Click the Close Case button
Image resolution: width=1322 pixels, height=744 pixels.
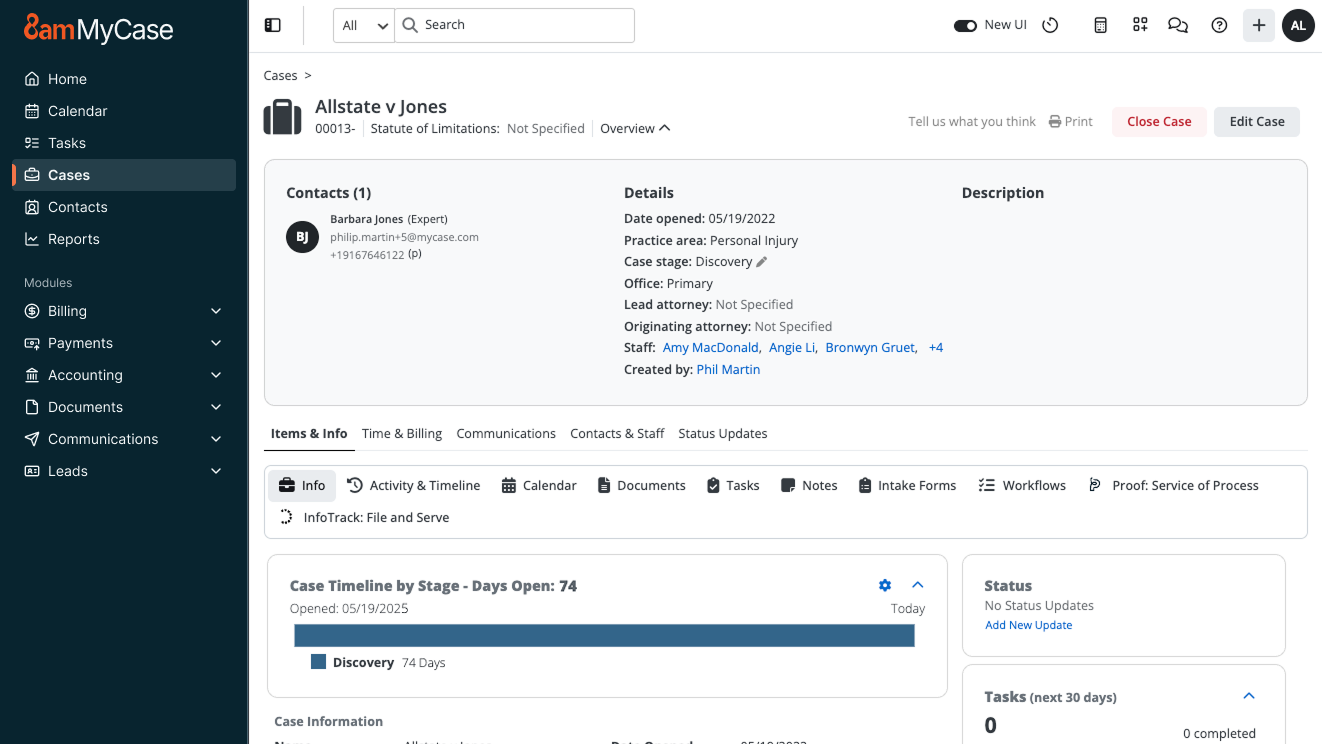pos(1159,122)
